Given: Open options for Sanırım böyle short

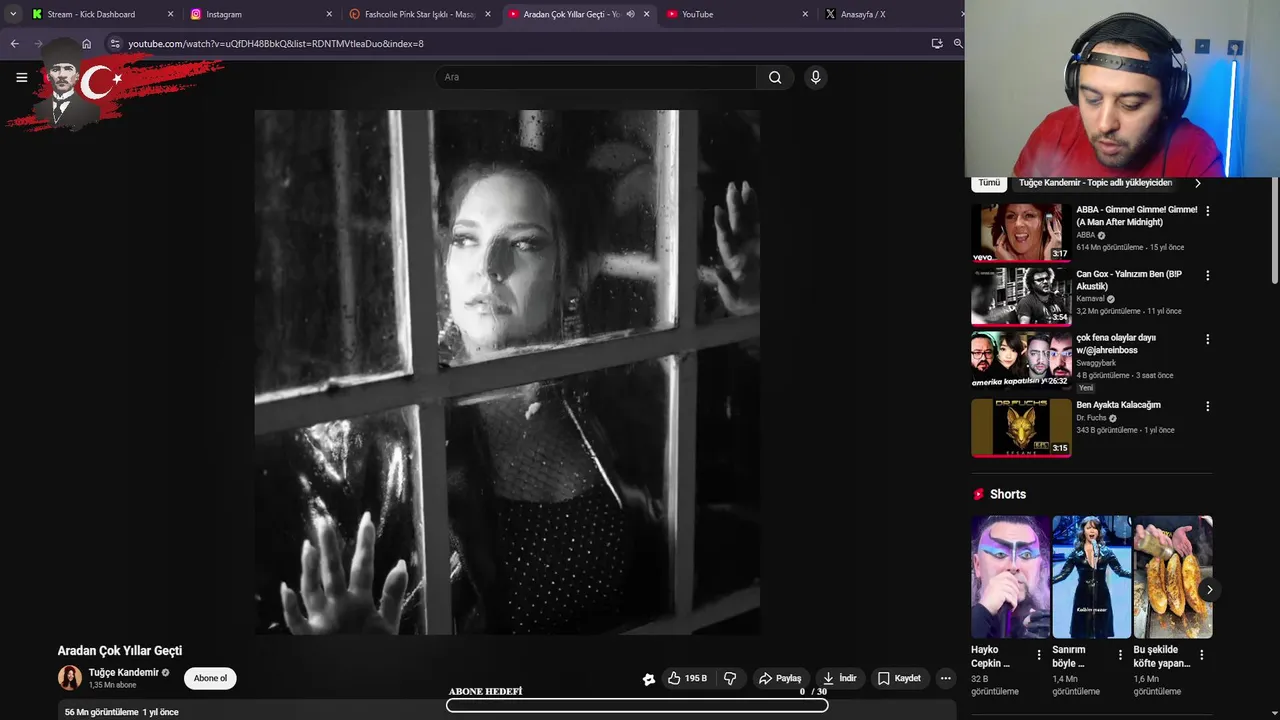Looking at the screenshot, I should click(1120, 655).
